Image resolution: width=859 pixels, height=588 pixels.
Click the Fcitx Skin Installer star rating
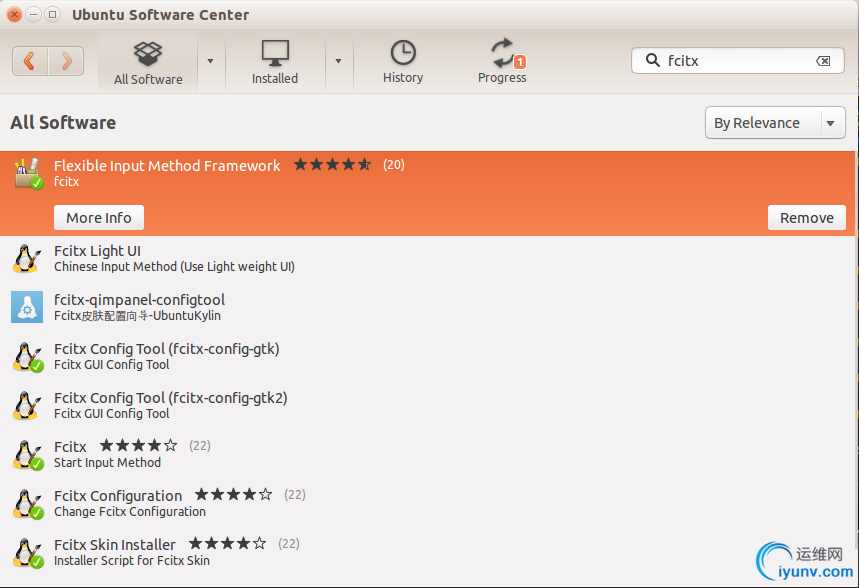(227, 544)
